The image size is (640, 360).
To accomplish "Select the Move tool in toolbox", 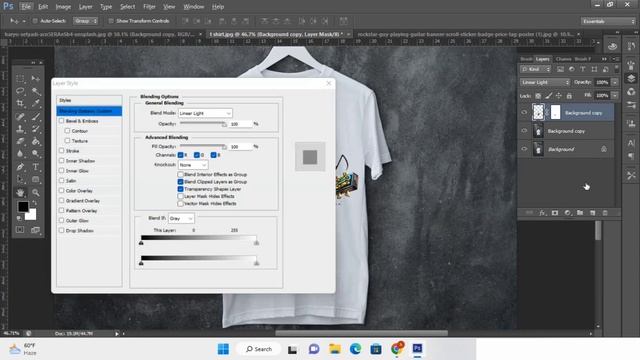I will [36, 78].
